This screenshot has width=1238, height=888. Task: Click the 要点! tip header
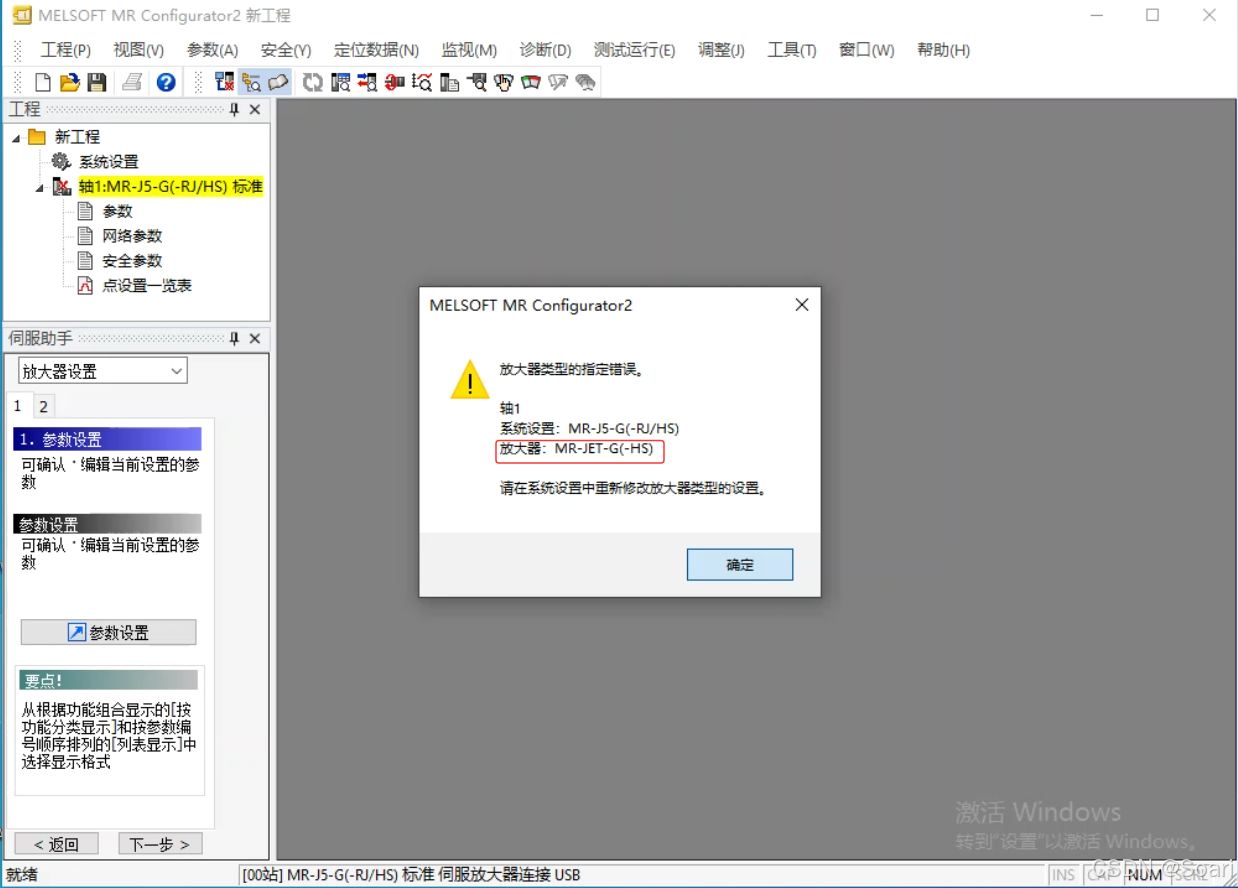[108, 681]
